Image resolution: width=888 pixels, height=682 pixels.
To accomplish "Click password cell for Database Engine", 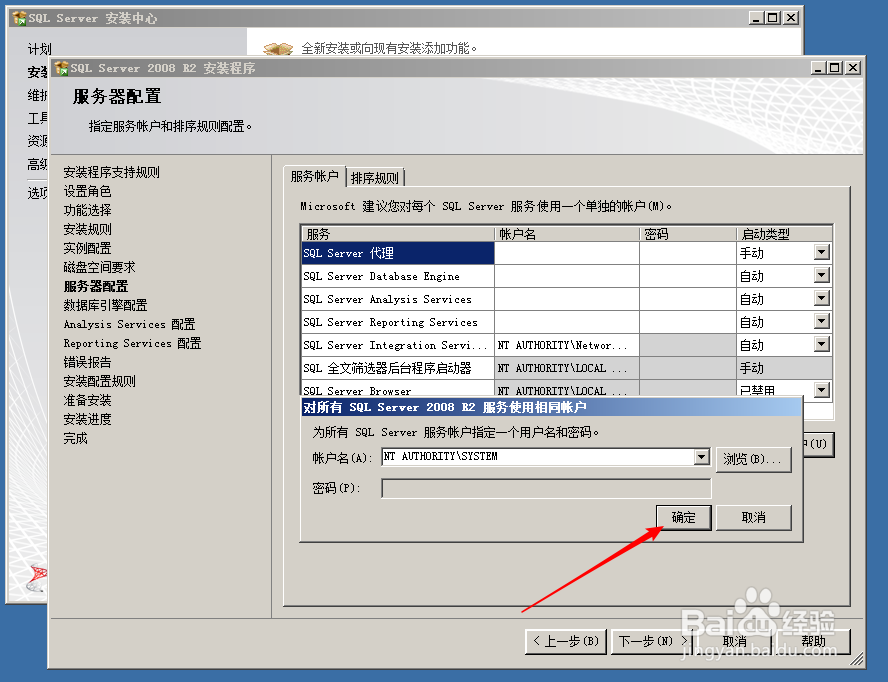I will point(688,276).
